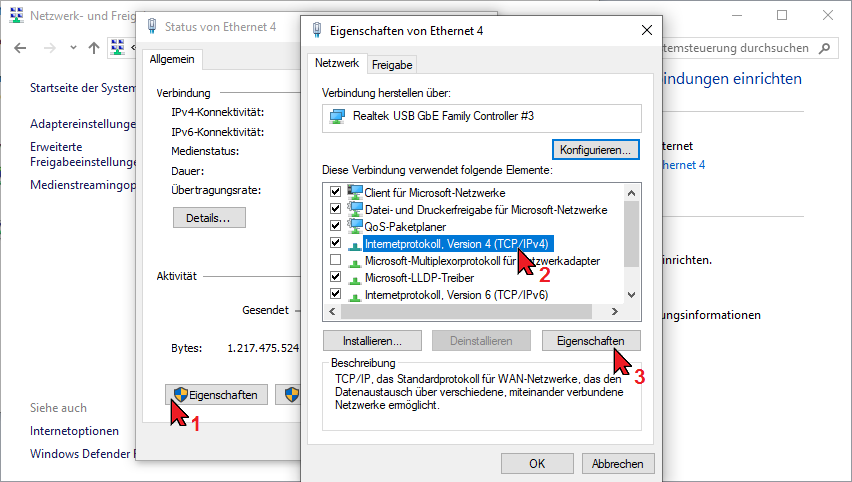The height and width of the screenshot is (482, 852).
Task: Click the Microsoft-LLDP-Treiber protocol icon
Action: (x=355, y=277)
